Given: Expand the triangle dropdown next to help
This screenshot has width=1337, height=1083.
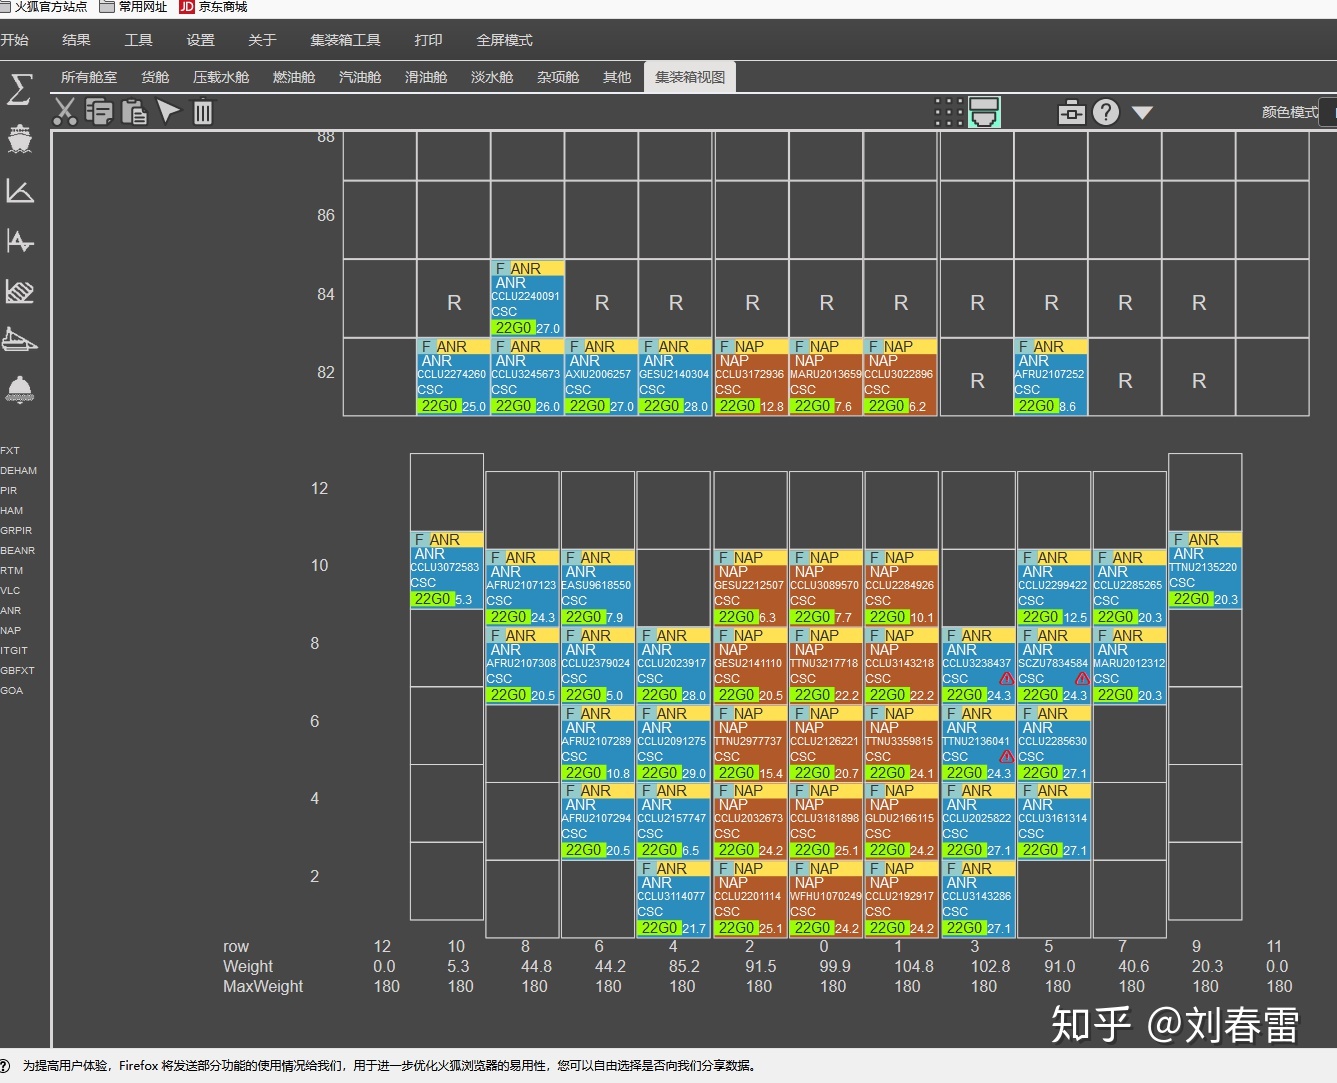Looking at the screenshot, I should 1142,113.
